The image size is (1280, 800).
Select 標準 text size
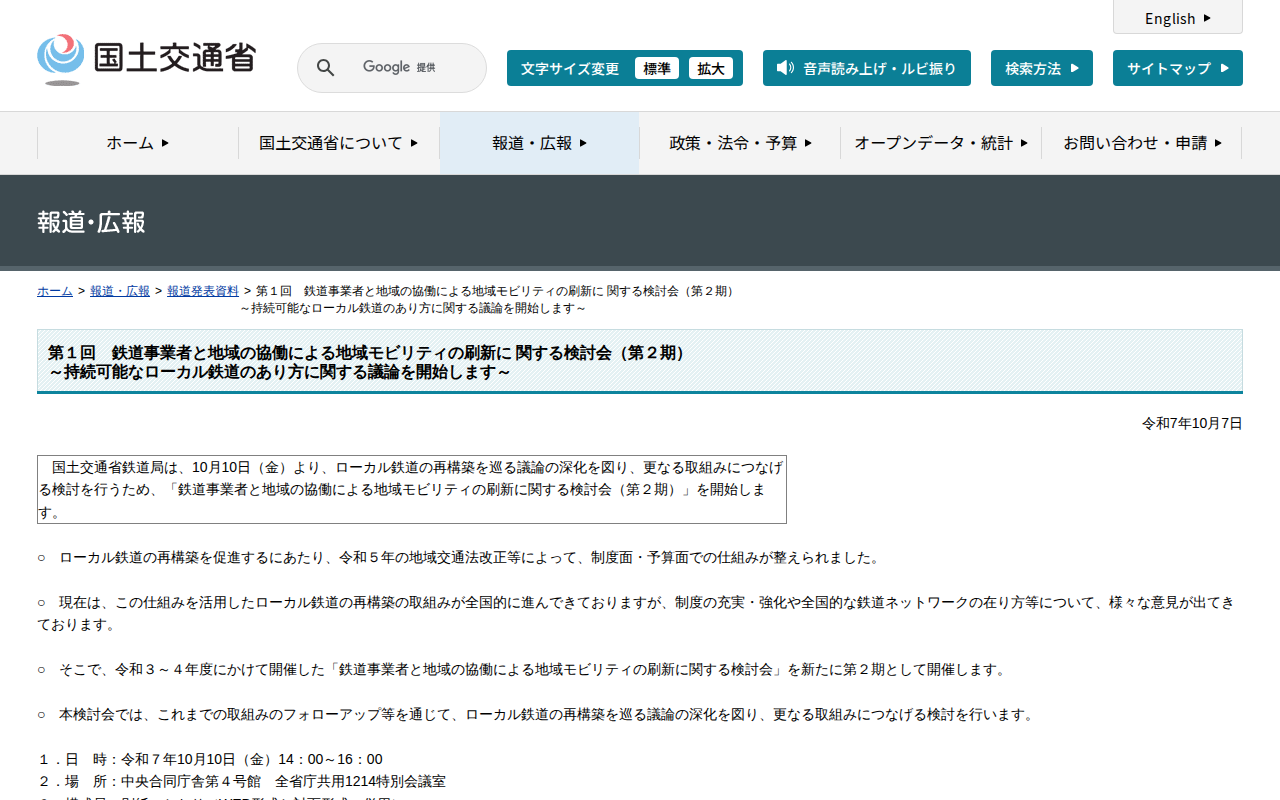(657, 68)
